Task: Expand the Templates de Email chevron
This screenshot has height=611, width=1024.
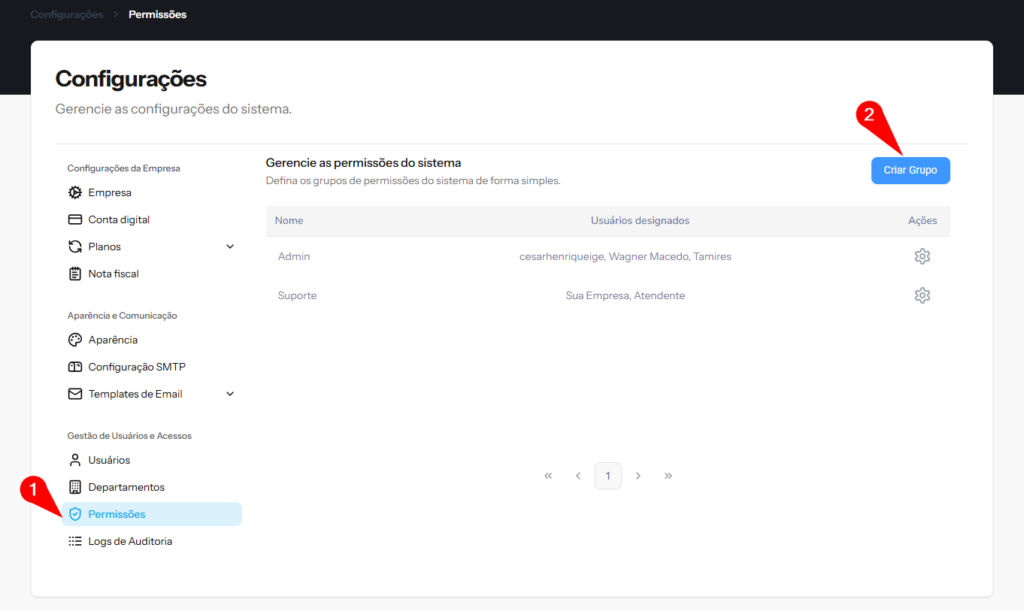Action: click(230, 394)
